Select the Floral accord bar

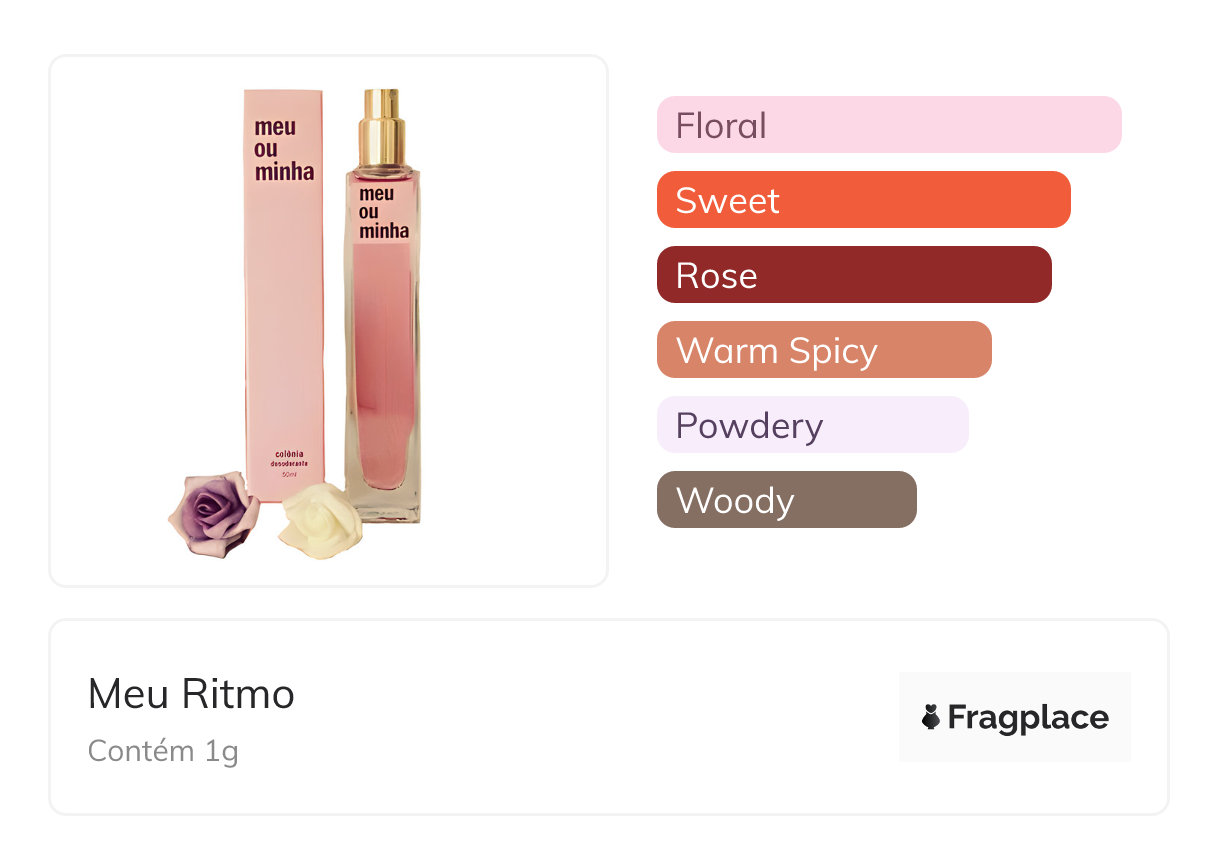[x=889, y=125]
